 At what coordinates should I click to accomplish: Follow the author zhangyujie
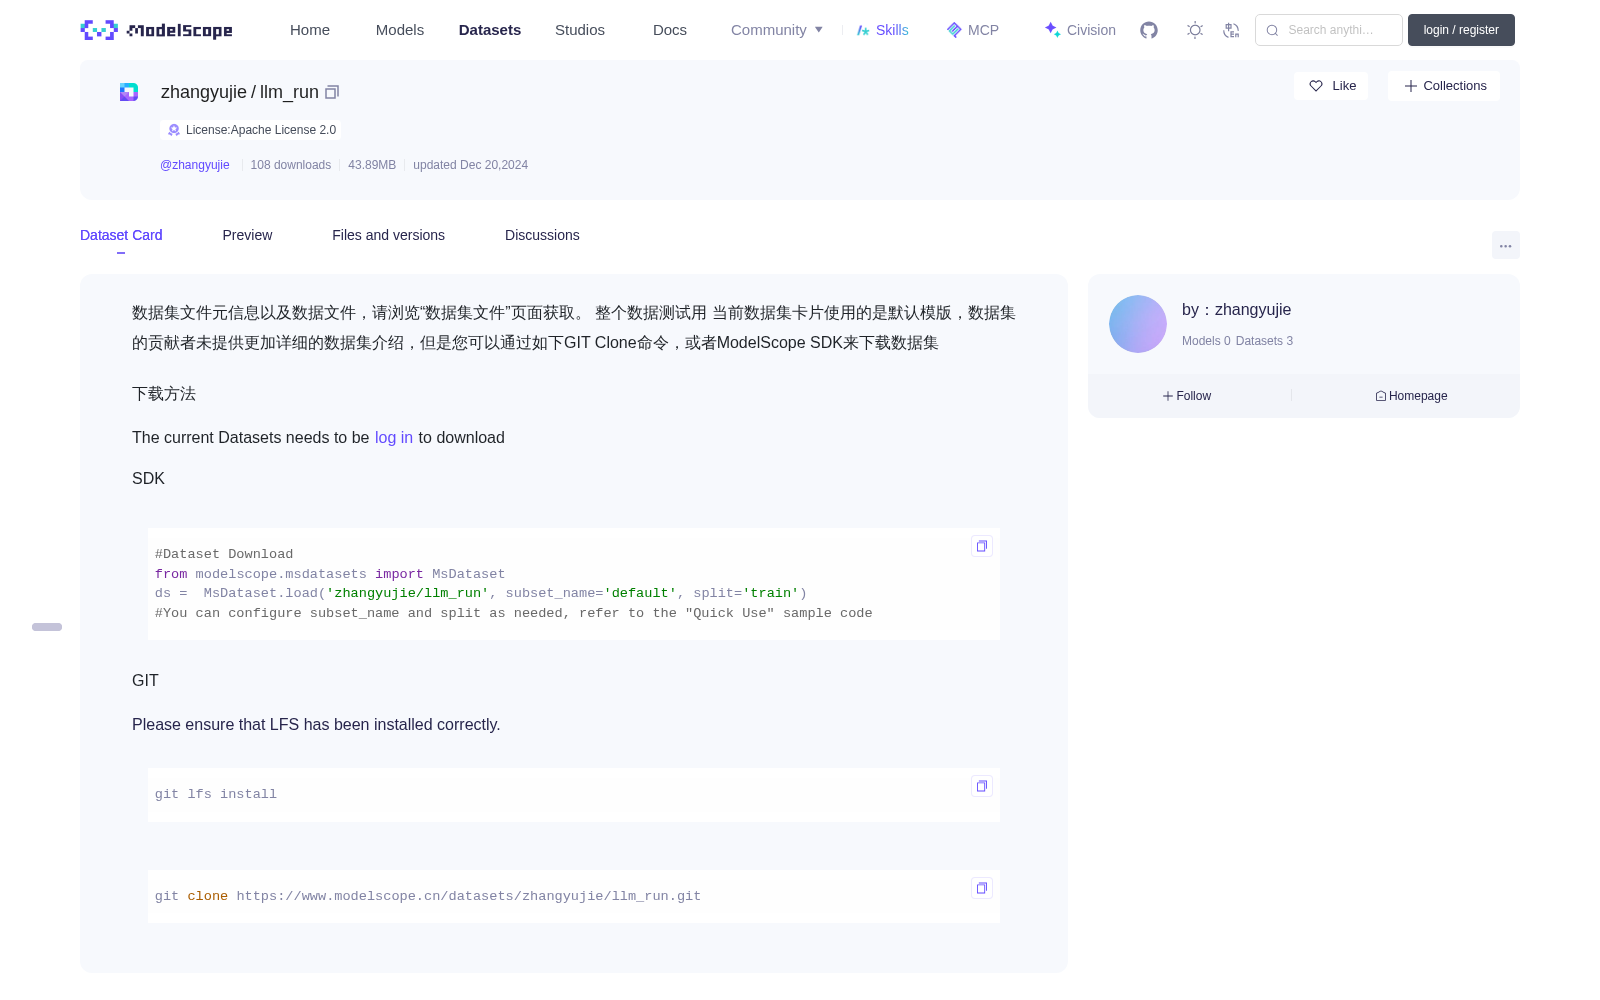click(1187, 396)
